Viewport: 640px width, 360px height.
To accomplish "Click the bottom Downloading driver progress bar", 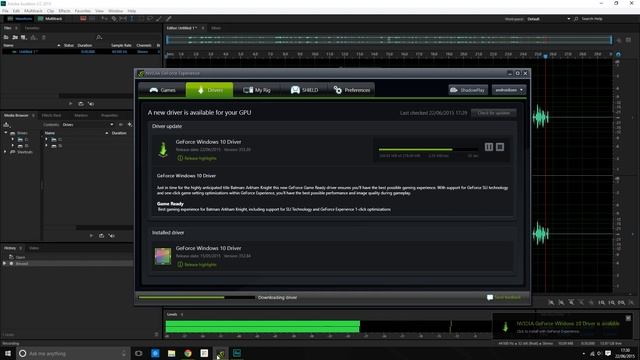I will 197,298.
